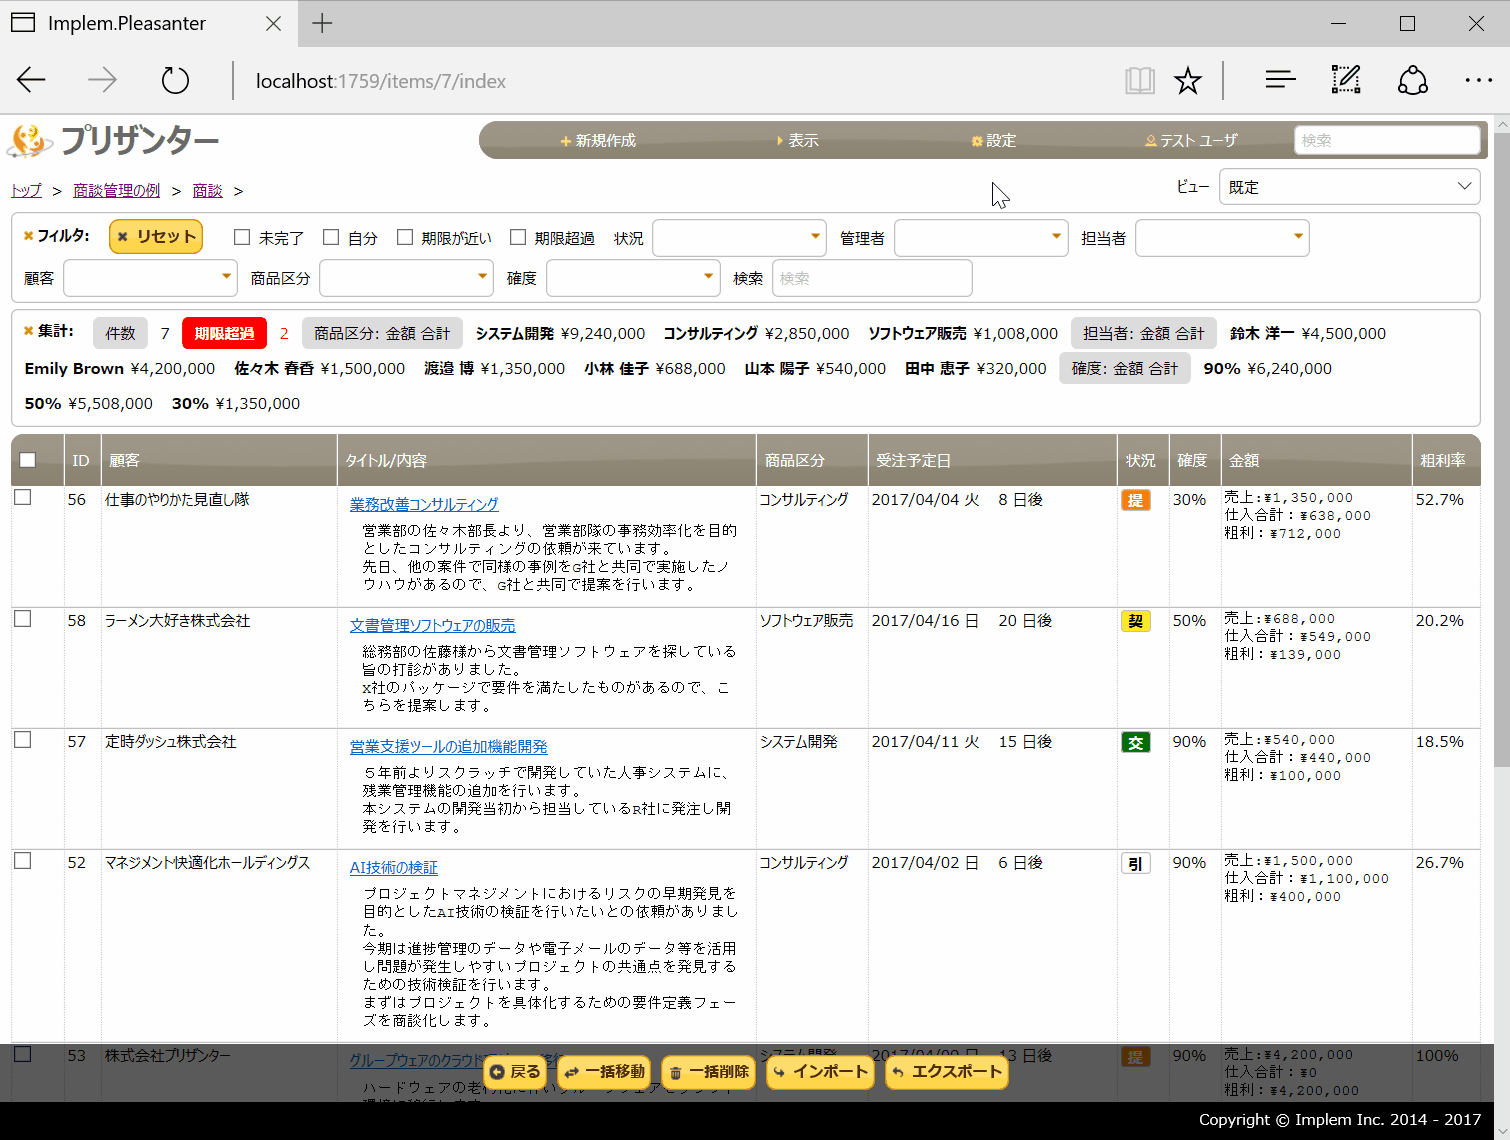Expand the 商品区分 filter dropdown

(406, 278)
